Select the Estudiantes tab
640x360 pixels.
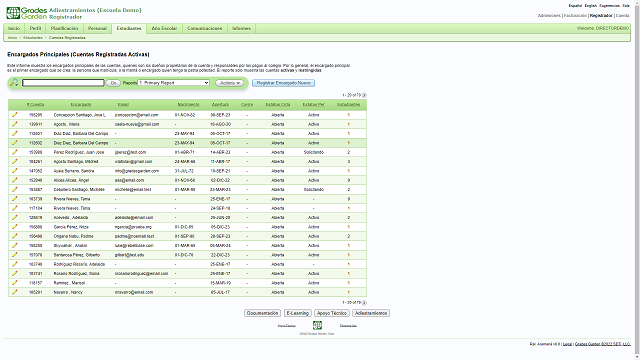pos(129,29)
